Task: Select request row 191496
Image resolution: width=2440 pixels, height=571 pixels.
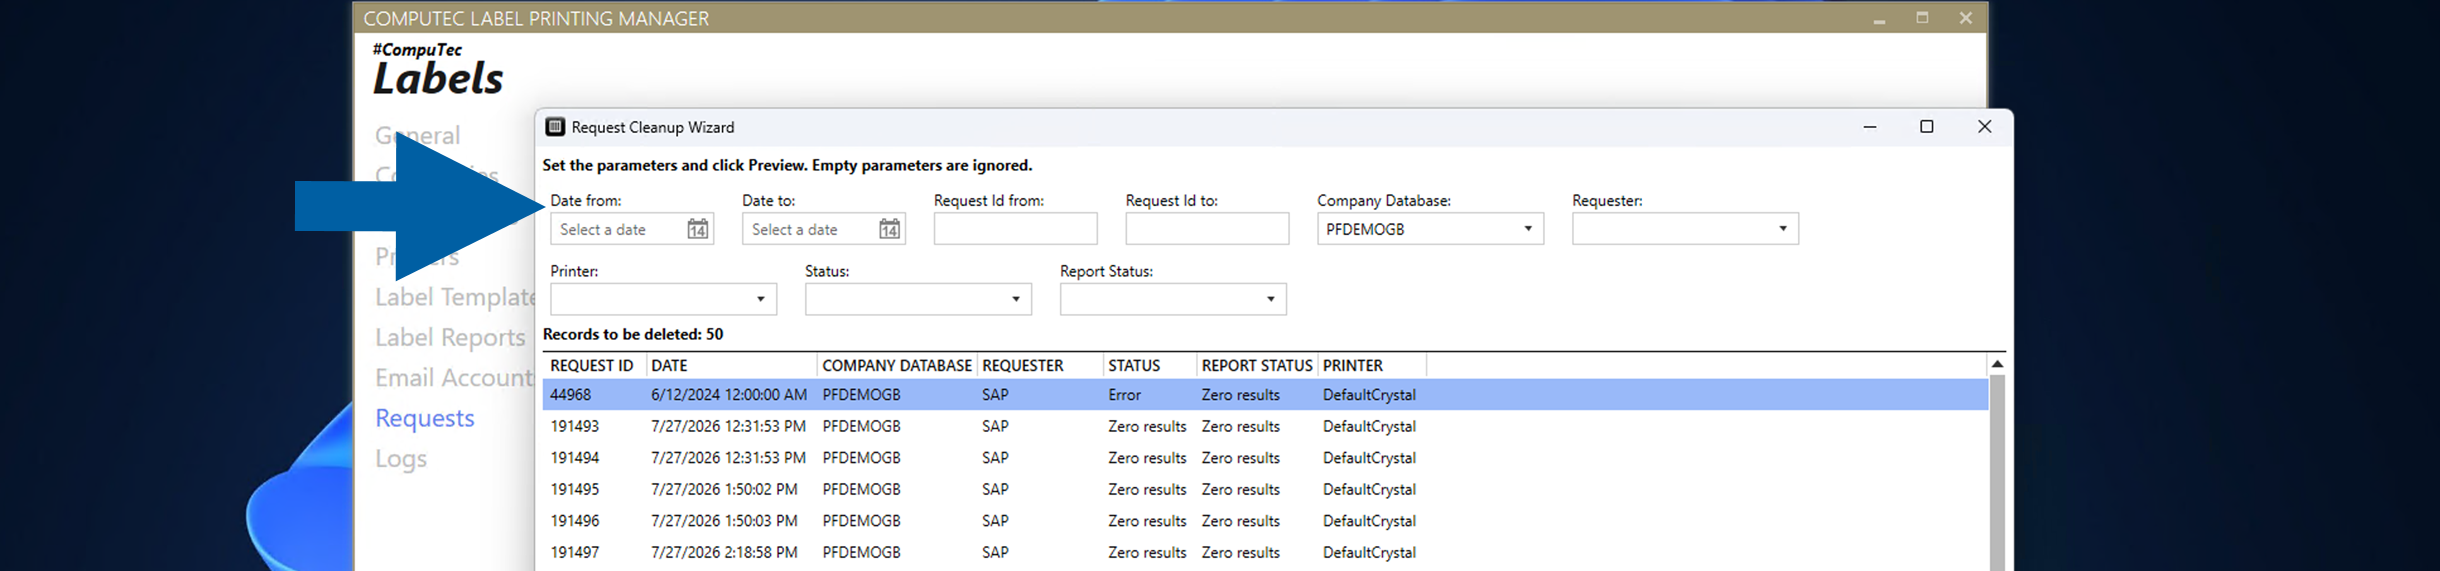Action: click(1265, 521)
